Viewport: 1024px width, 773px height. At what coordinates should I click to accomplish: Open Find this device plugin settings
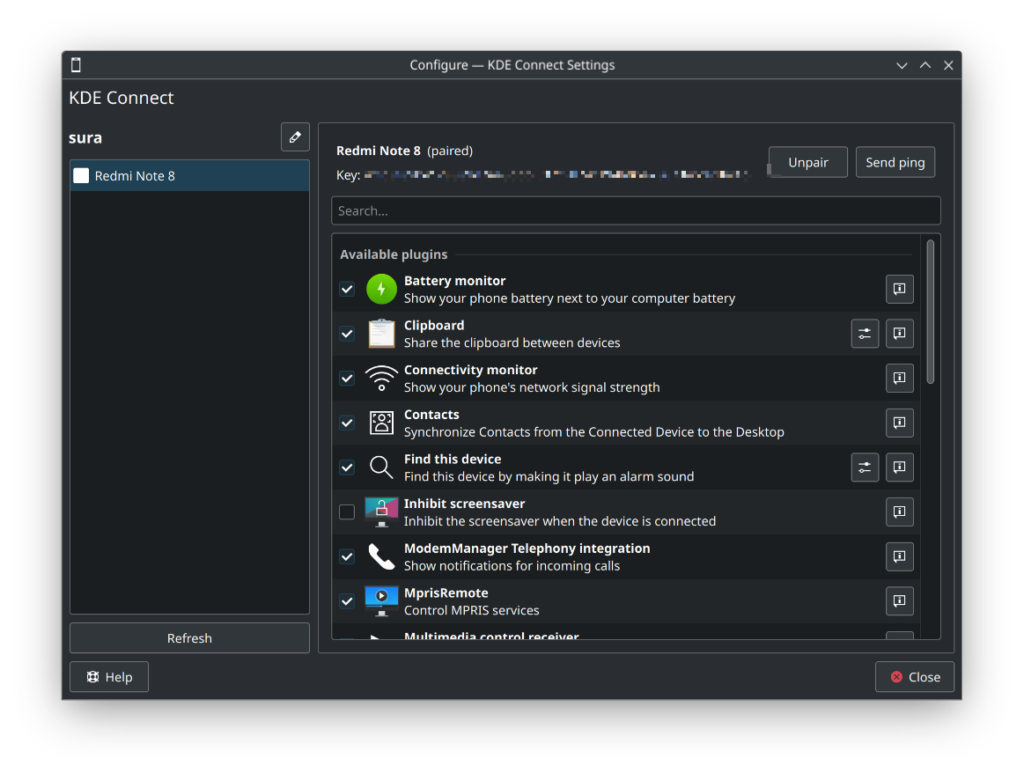864,467
